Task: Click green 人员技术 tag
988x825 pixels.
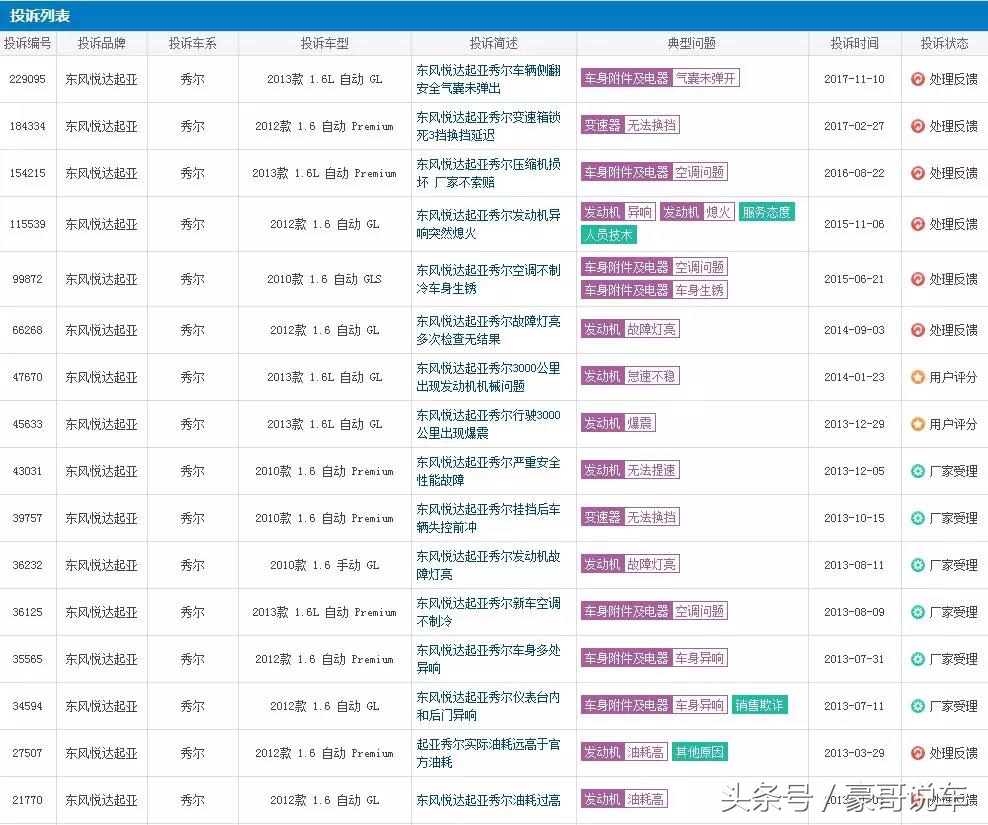Action: click(608, 235)
